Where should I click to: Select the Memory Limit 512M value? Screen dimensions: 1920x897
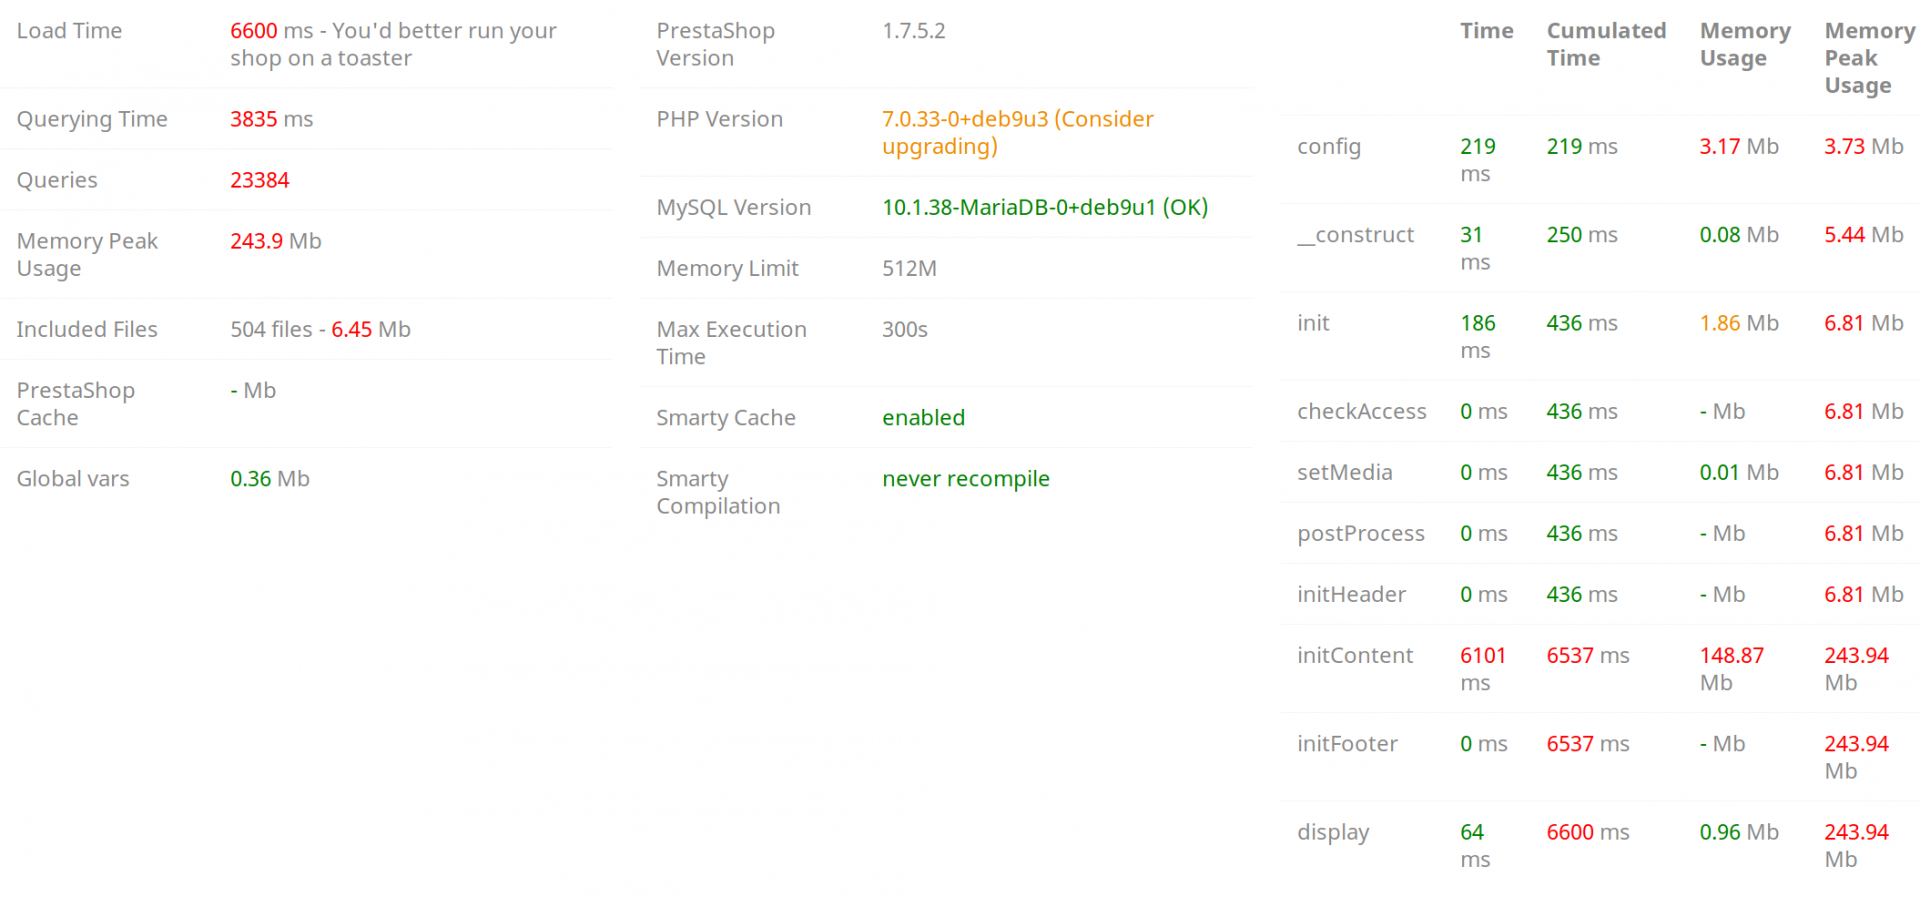[x=909, y=268]
